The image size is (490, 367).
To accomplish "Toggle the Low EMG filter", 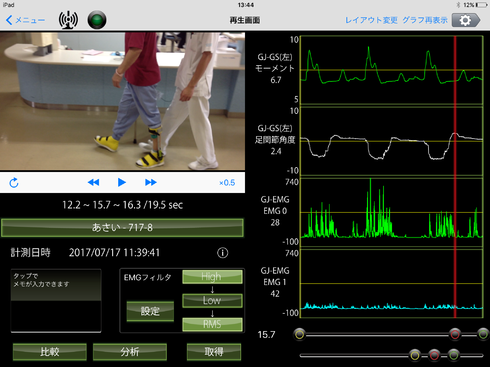I will click(x=212, y=300).
